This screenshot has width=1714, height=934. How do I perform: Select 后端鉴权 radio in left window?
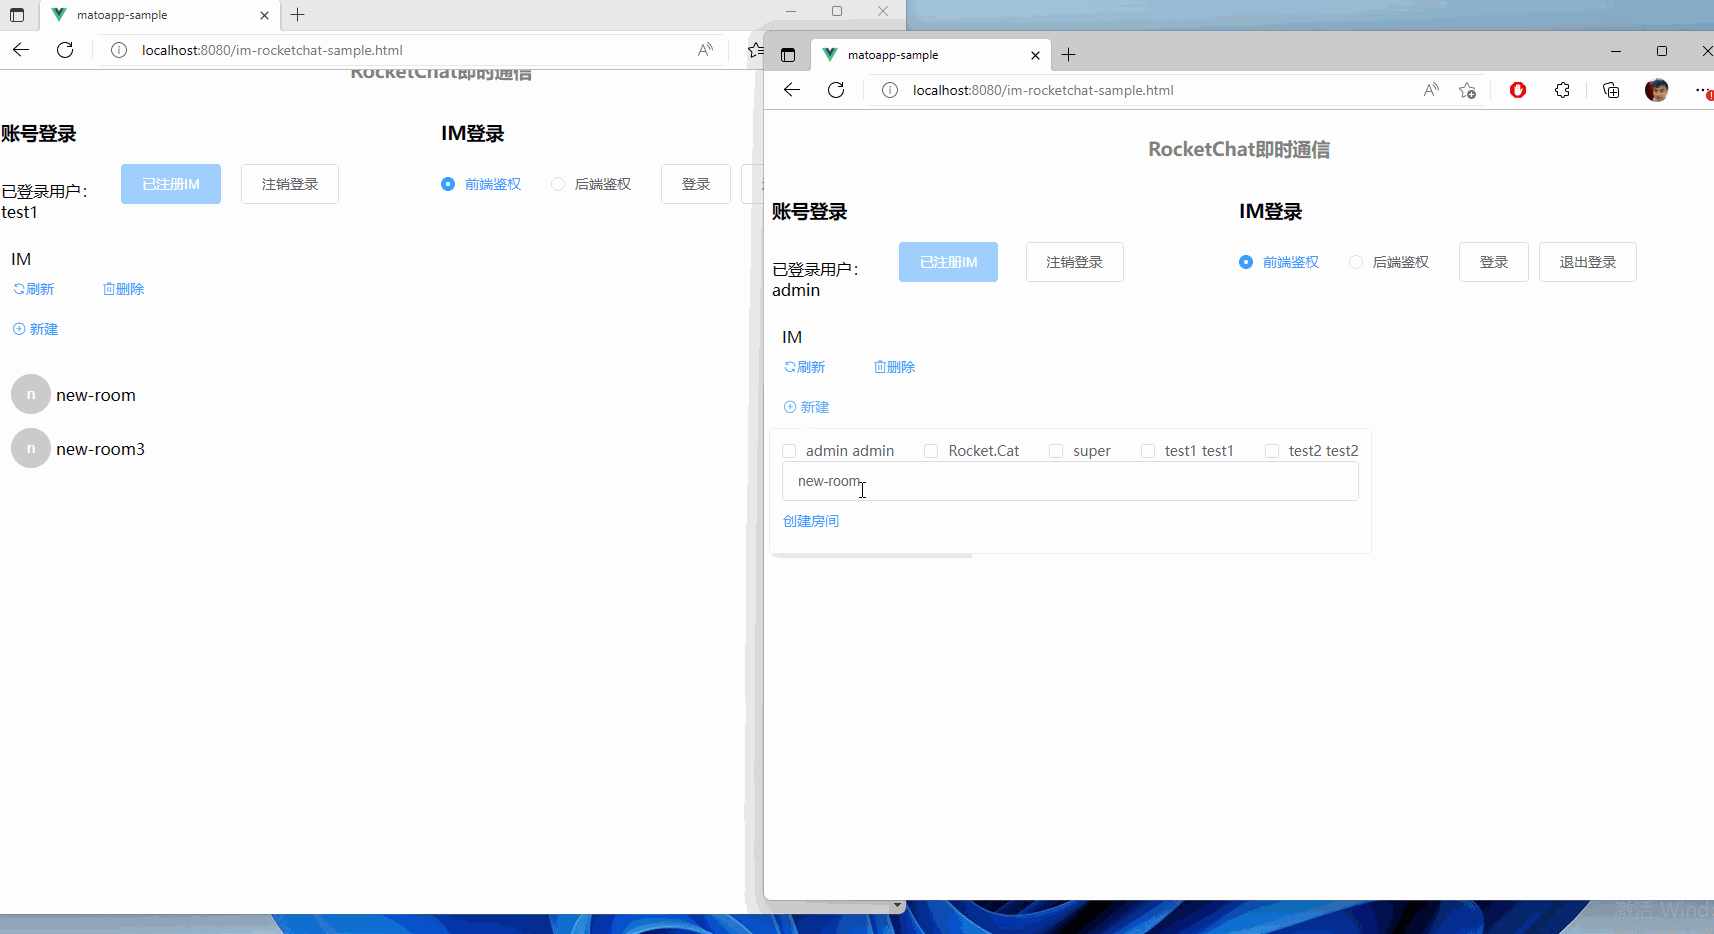[558, 184]
